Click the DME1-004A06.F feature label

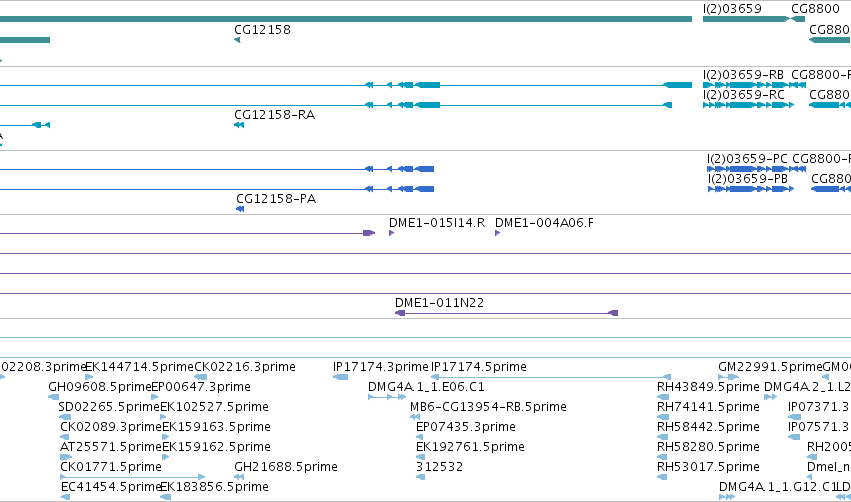click(544, 223)
